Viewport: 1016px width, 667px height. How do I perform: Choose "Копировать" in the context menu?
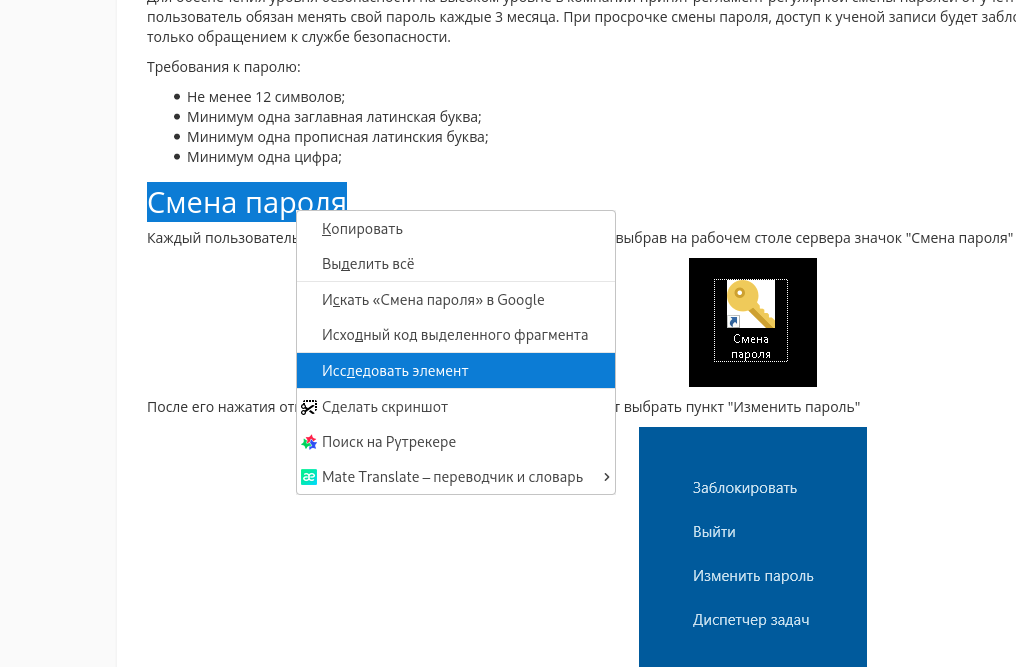pyautogui.click(x=456, y=229)
